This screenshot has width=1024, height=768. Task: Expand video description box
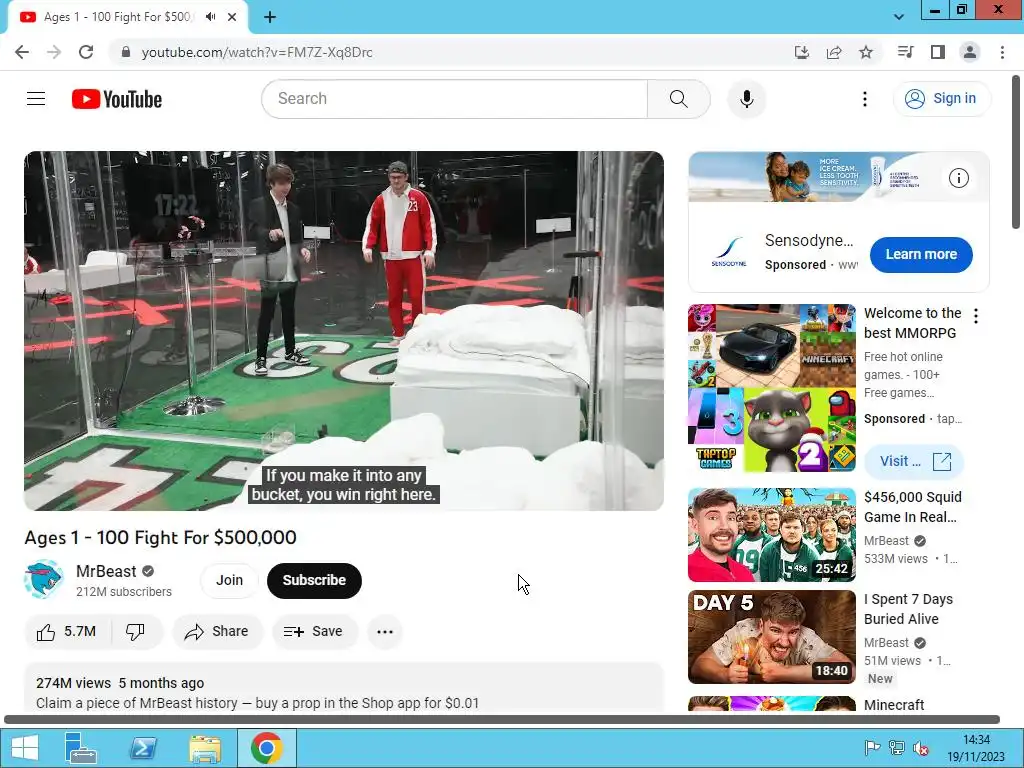[x=344, y=687]
